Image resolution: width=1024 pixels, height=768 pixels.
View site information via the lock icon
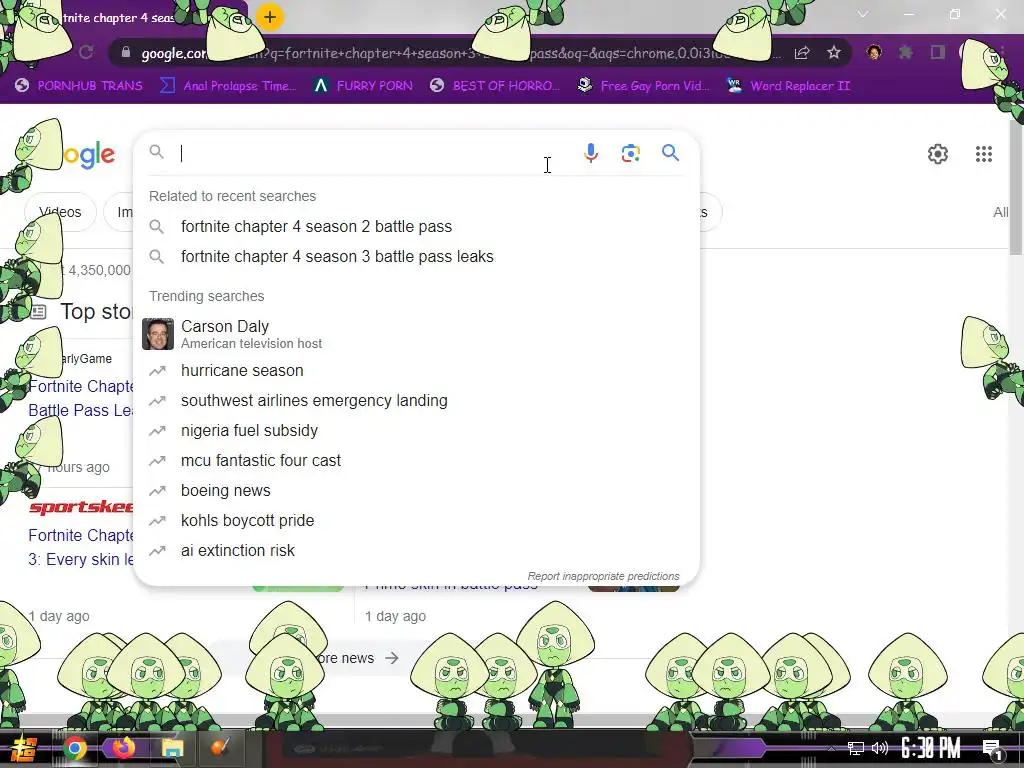125,53
